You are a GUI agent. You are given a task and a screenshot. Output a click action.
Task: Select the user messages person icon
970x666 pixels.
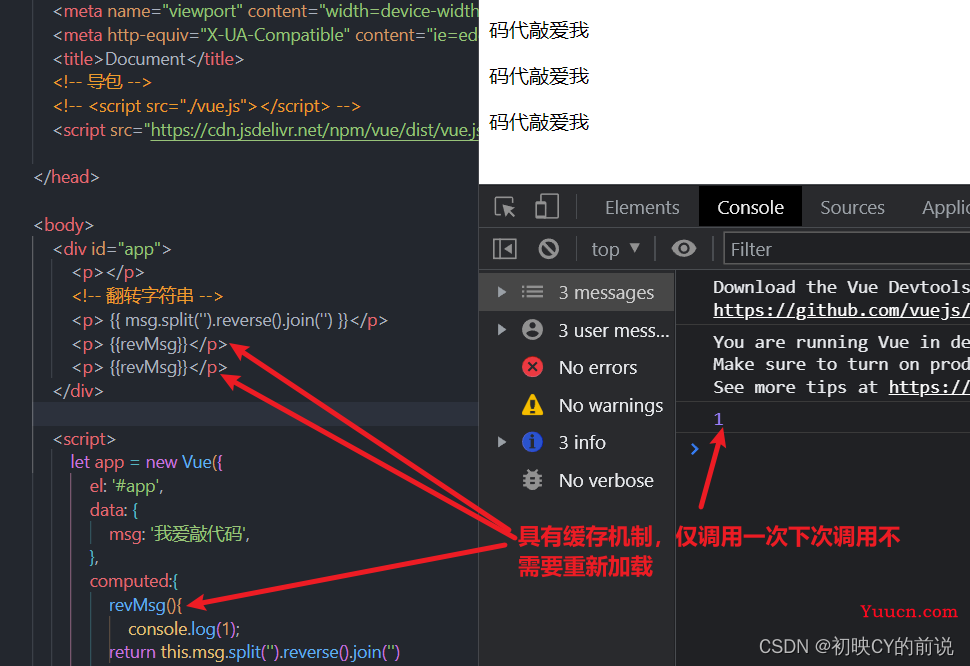coord(532,330)
